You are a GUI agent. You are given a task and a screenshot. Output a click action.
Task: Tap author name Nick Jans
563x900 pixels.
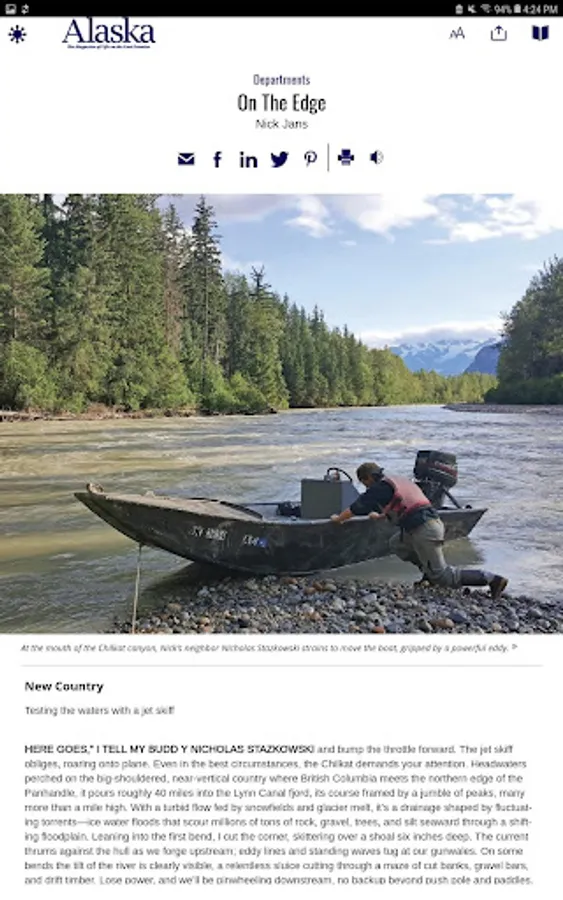[281, 124]
